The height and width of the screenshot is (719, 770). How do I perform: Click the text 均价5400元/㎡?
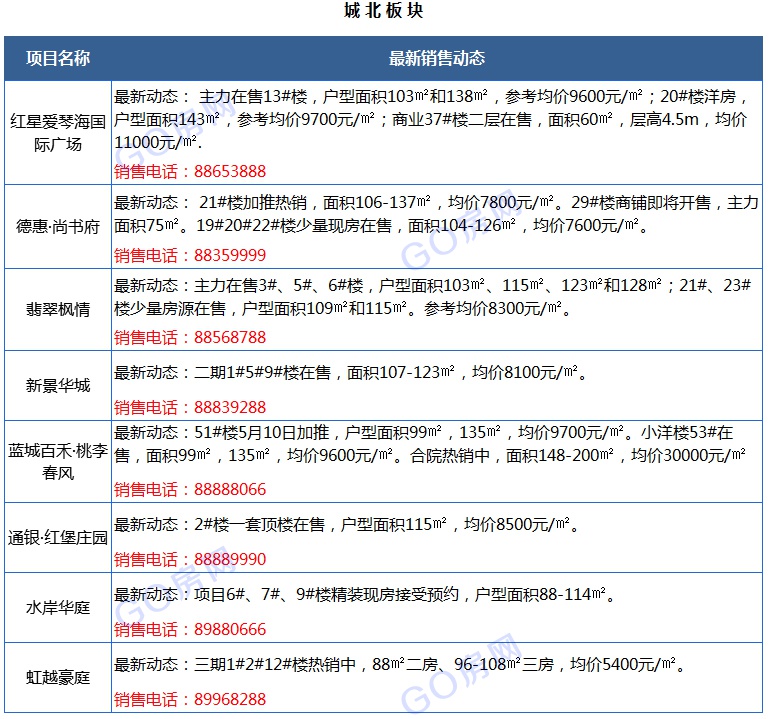(x=623, y=665)
